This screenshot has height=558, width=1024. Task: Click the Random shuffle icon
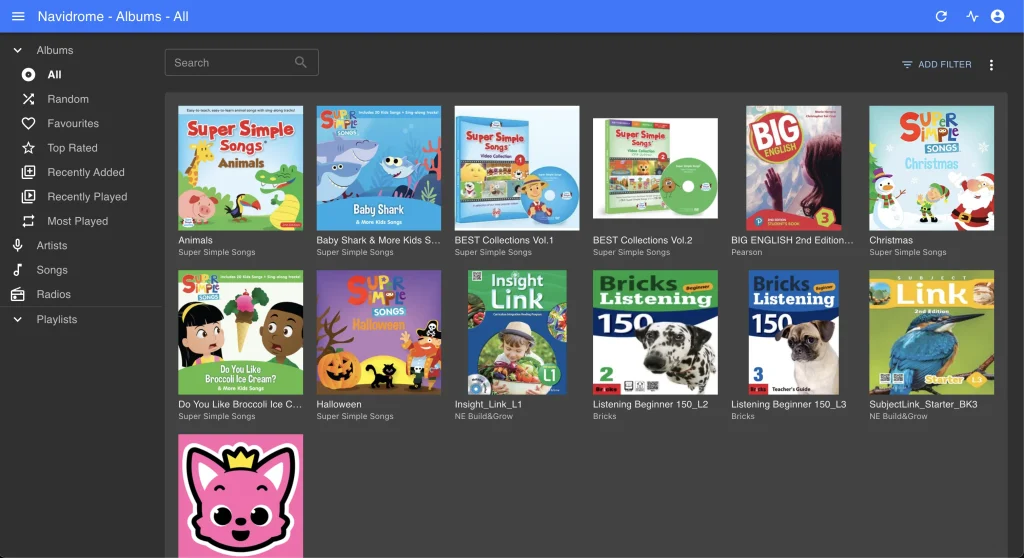click(x=28, y=99)
